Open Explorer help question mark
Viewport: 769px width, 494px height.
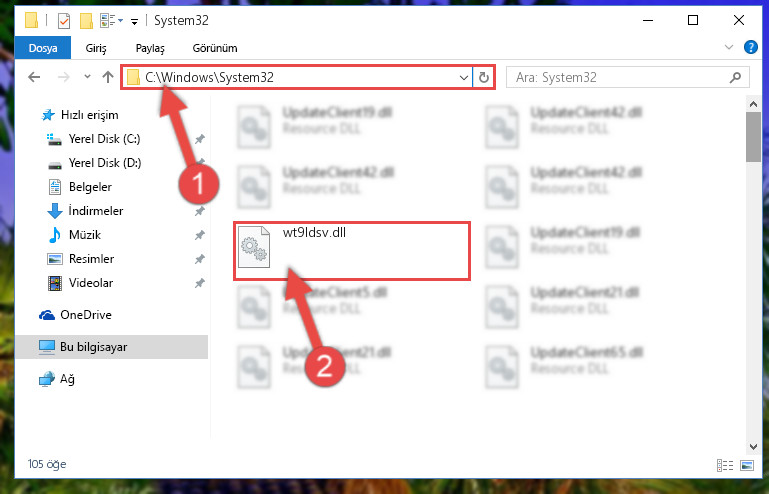(x=750, y=47)
